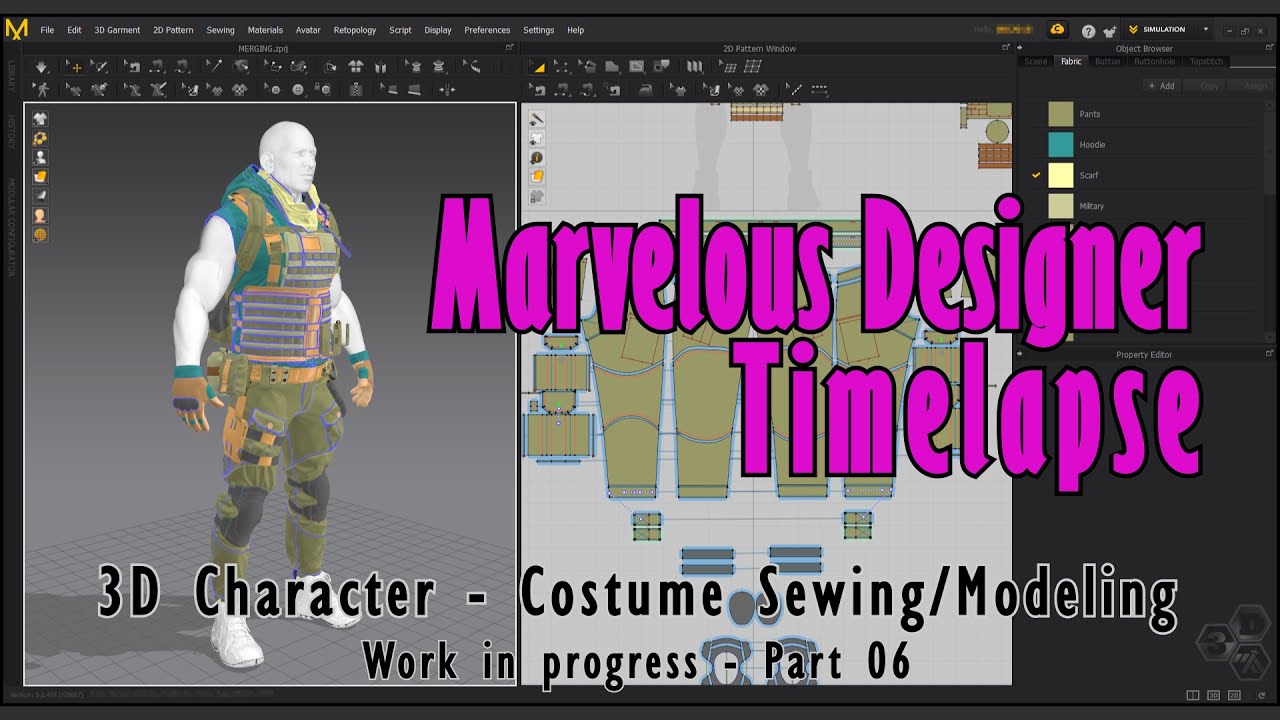The height and width of the screenshot is (720, 1280).
Task: Click the locked Fasten Button icon
Action: [323, 90]
